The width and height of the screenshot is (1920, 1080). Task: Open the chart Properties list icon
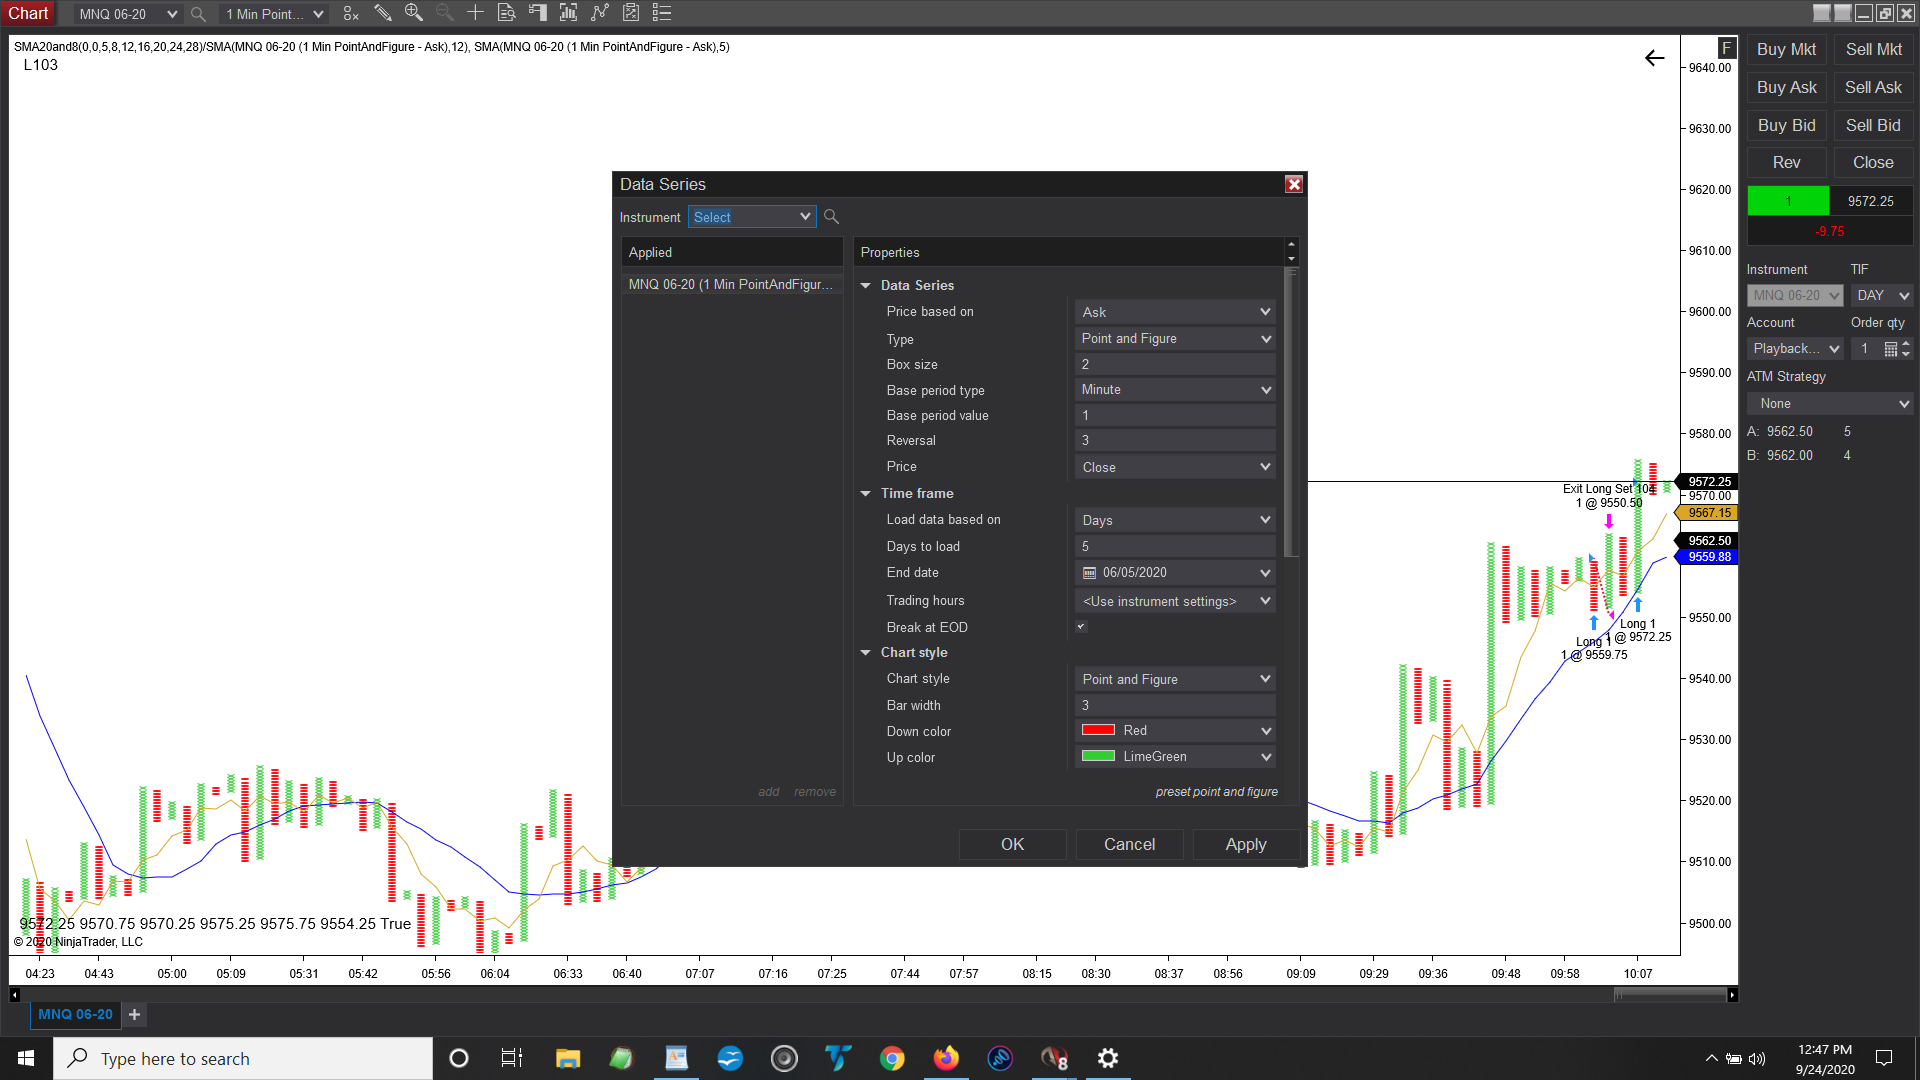coord(661,13)
